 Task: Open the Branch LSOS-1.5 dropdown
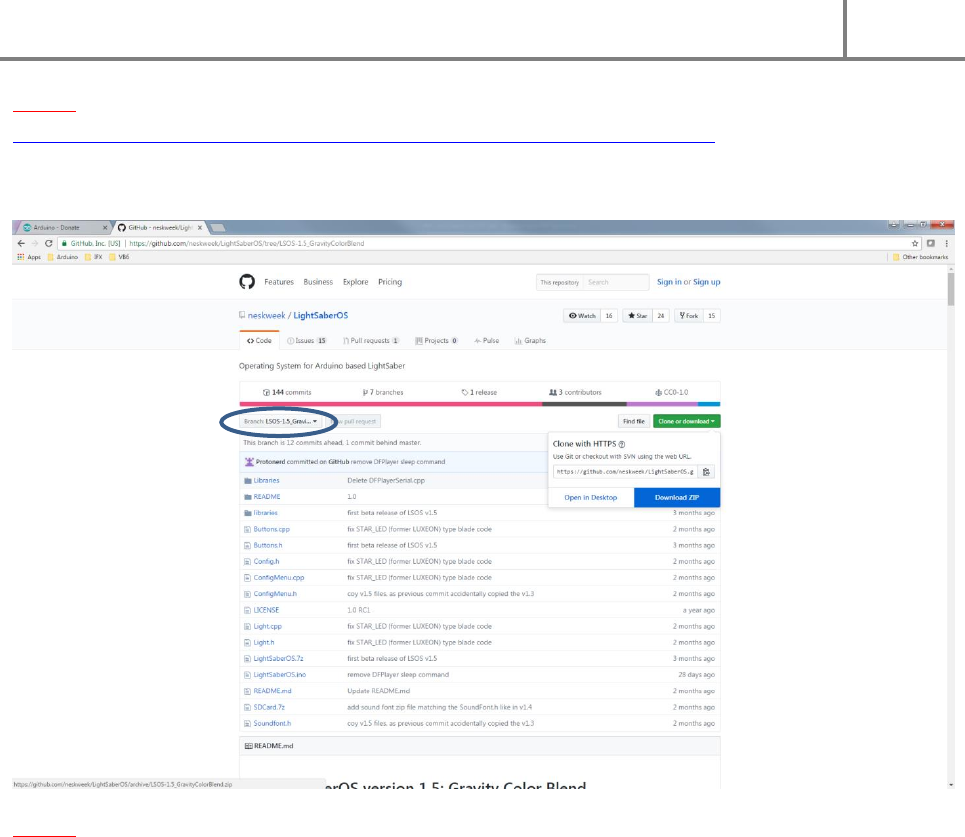(281, 422)
